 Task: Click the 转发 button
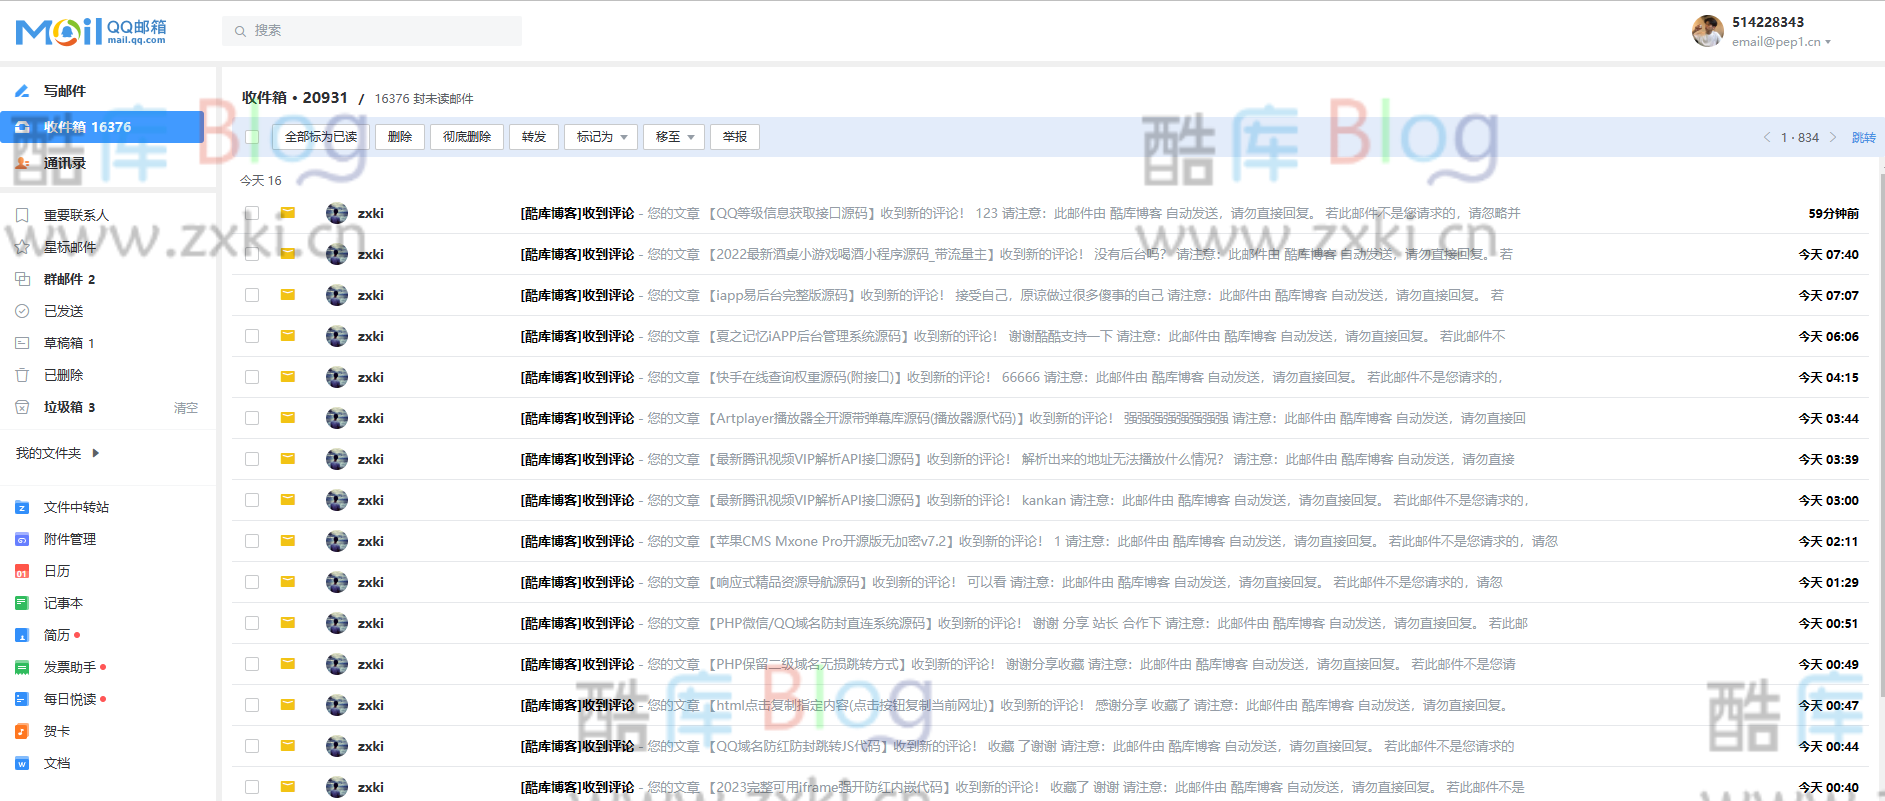(x=534, y=137)
